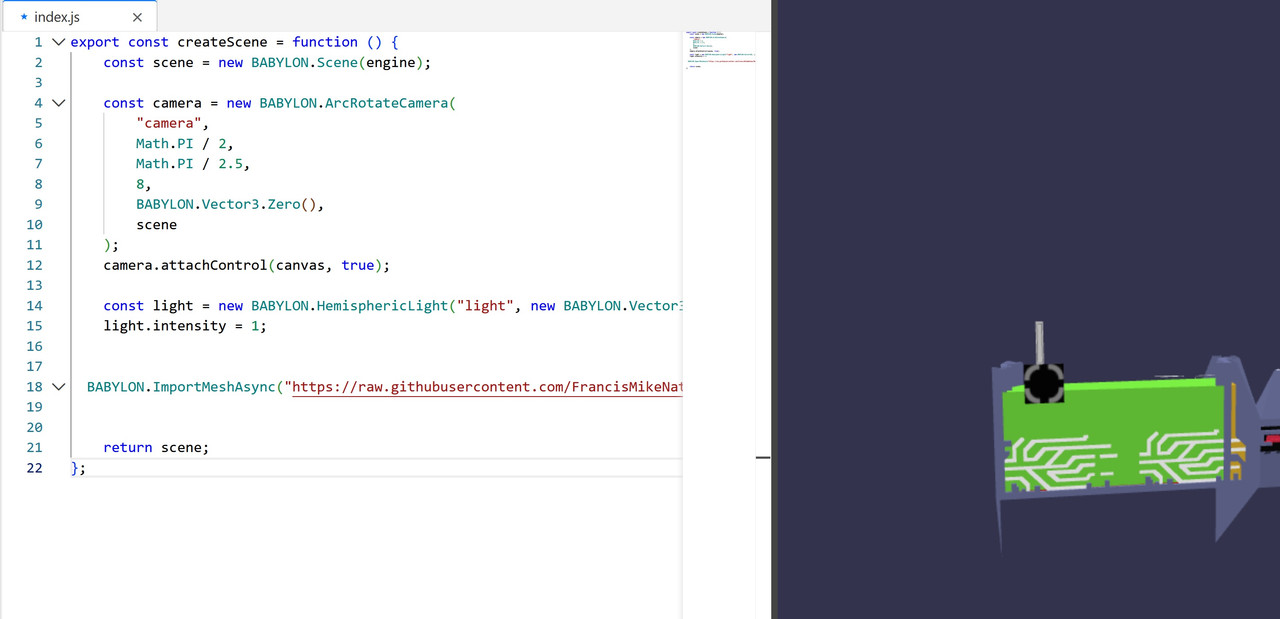This screenshot has width=1280, height=619.
Task: Click line number 18 in the gutter
Action: [x=34, y=386]
